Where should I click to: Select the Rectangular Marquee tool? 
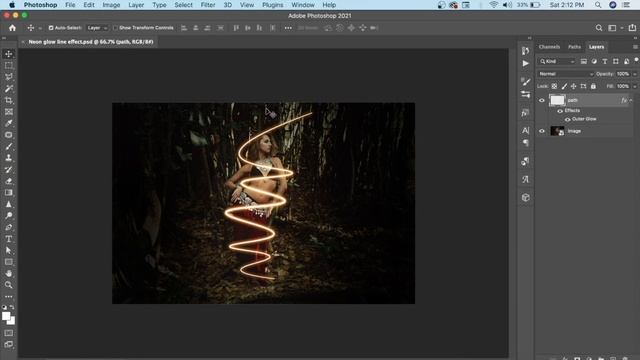[x=9, y=65]
